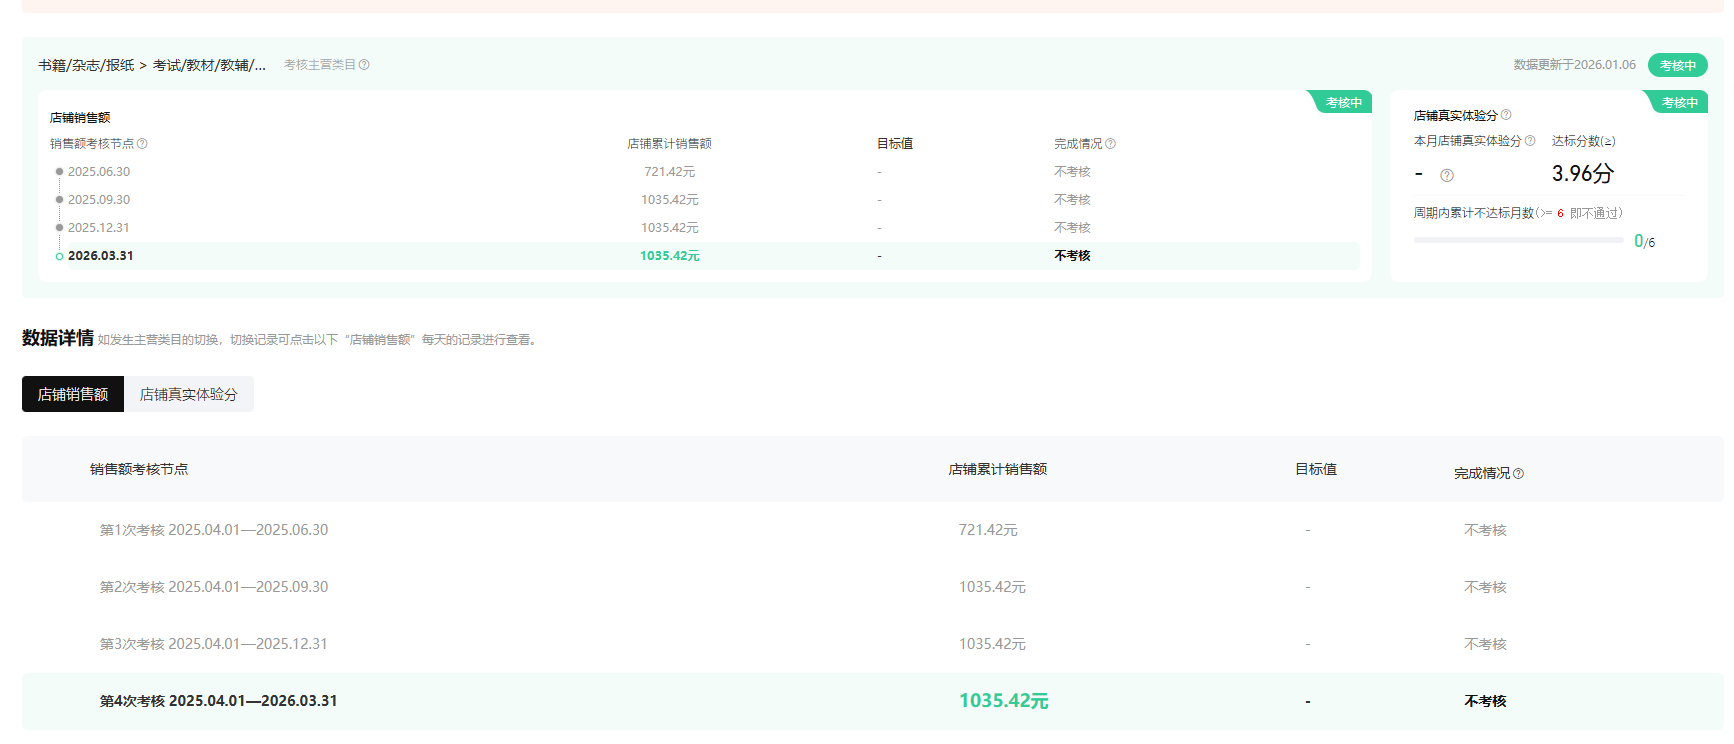Click the 数据详情 heading
Screen dimensions: 1734x744
[x=58, y=338]
